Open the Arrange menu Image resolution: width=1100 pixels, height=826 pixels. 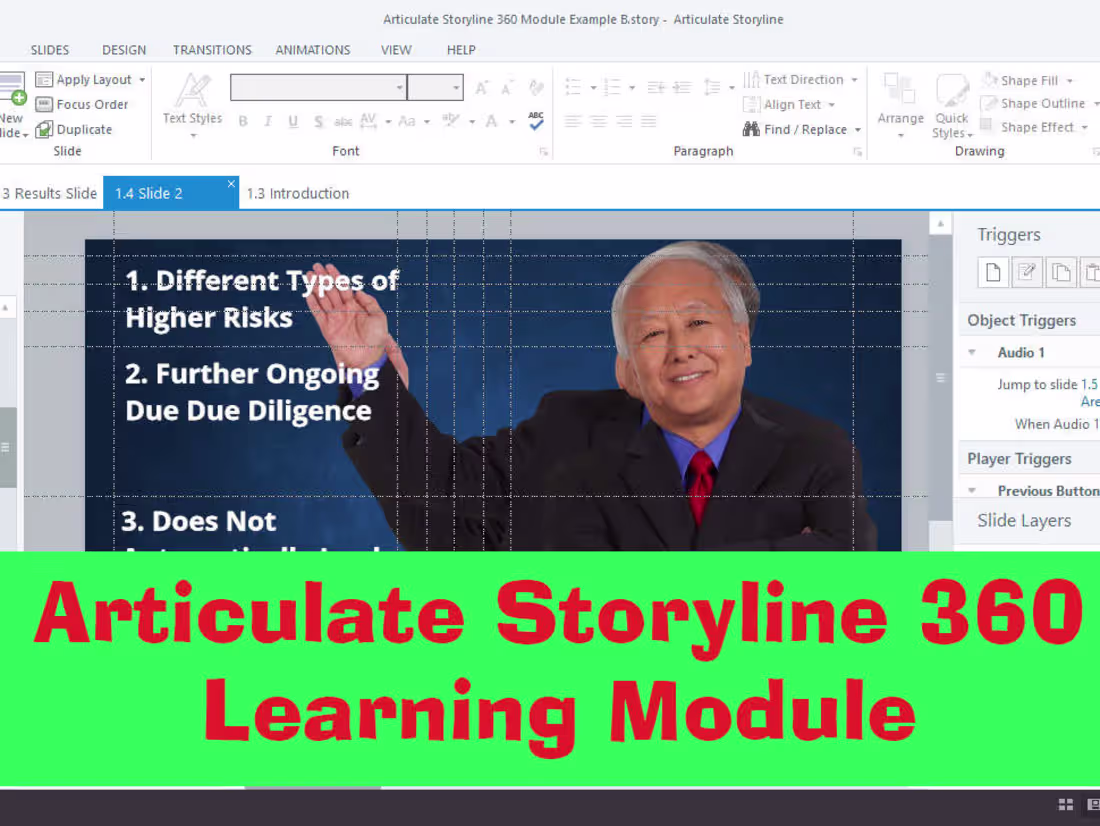tap(900, 105)
